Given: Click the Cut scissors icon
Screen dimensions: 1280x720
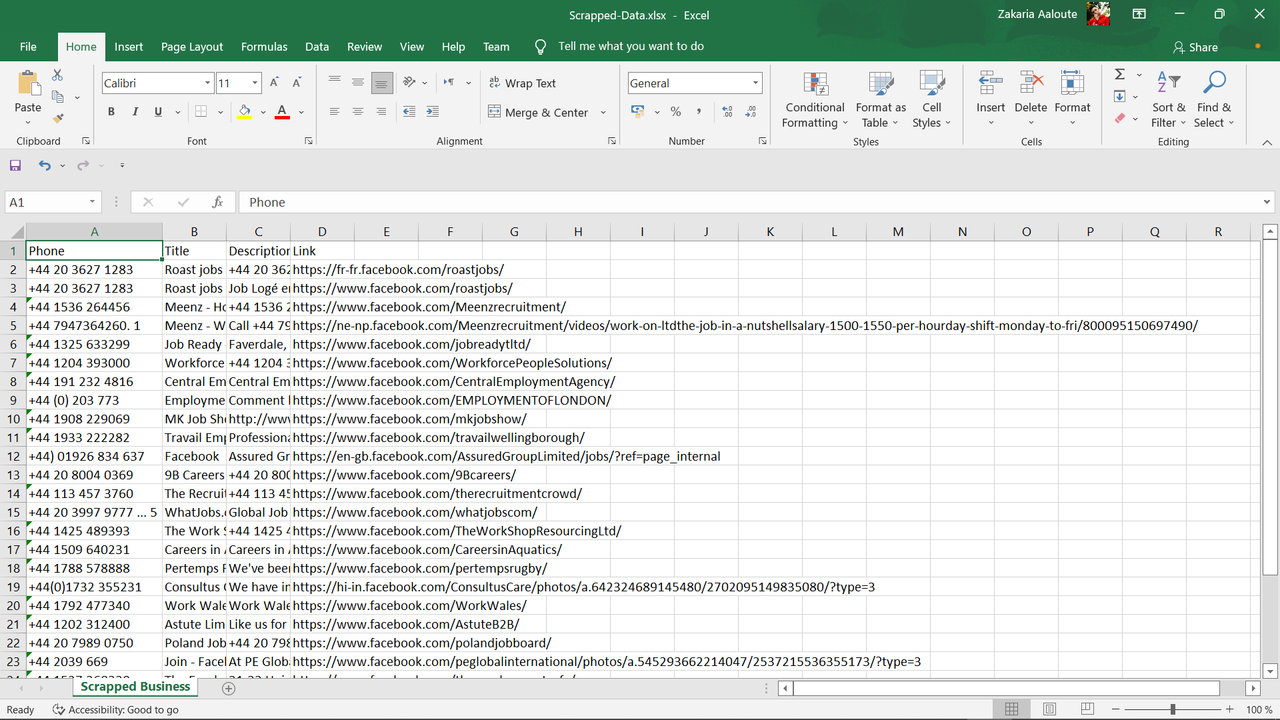Looking at the screenshot, I should (x=57, y=76).
